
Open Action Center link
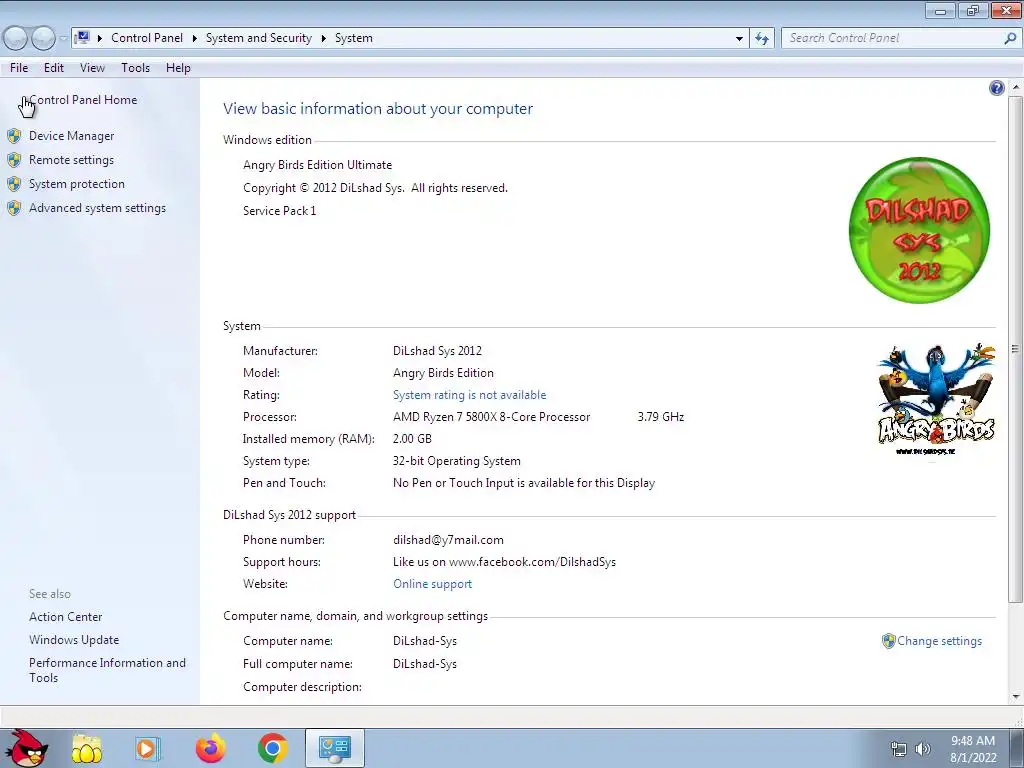point(65,617)
